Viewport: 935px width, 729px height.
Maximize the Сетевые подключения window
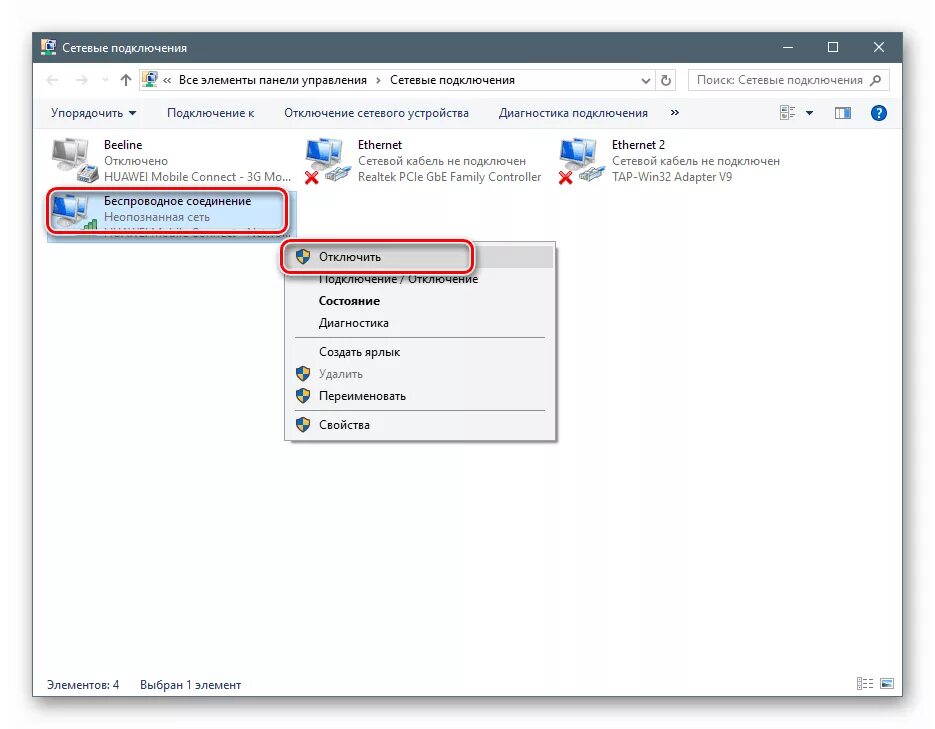(x=833, y=47)
